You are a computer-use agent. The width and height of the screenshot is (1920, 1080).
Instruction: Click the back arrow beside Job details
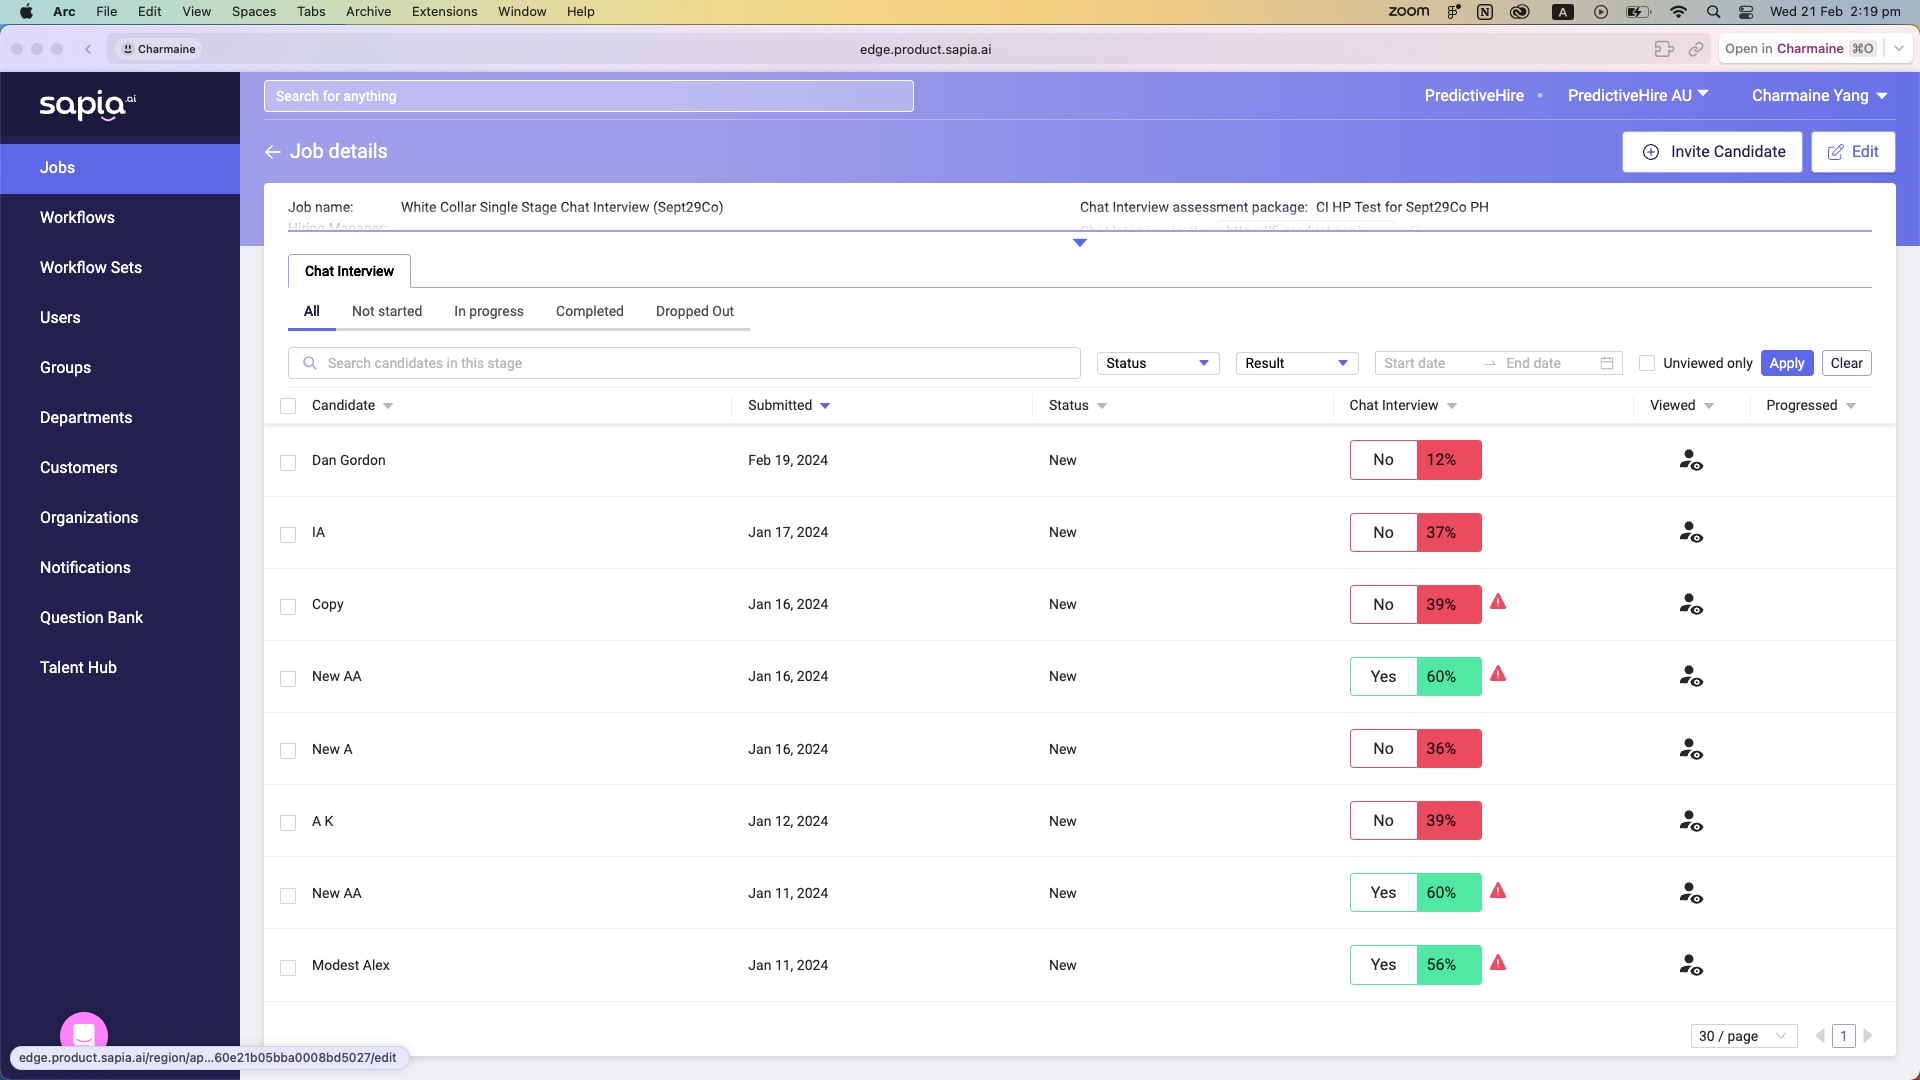click(x=272, y=152)
